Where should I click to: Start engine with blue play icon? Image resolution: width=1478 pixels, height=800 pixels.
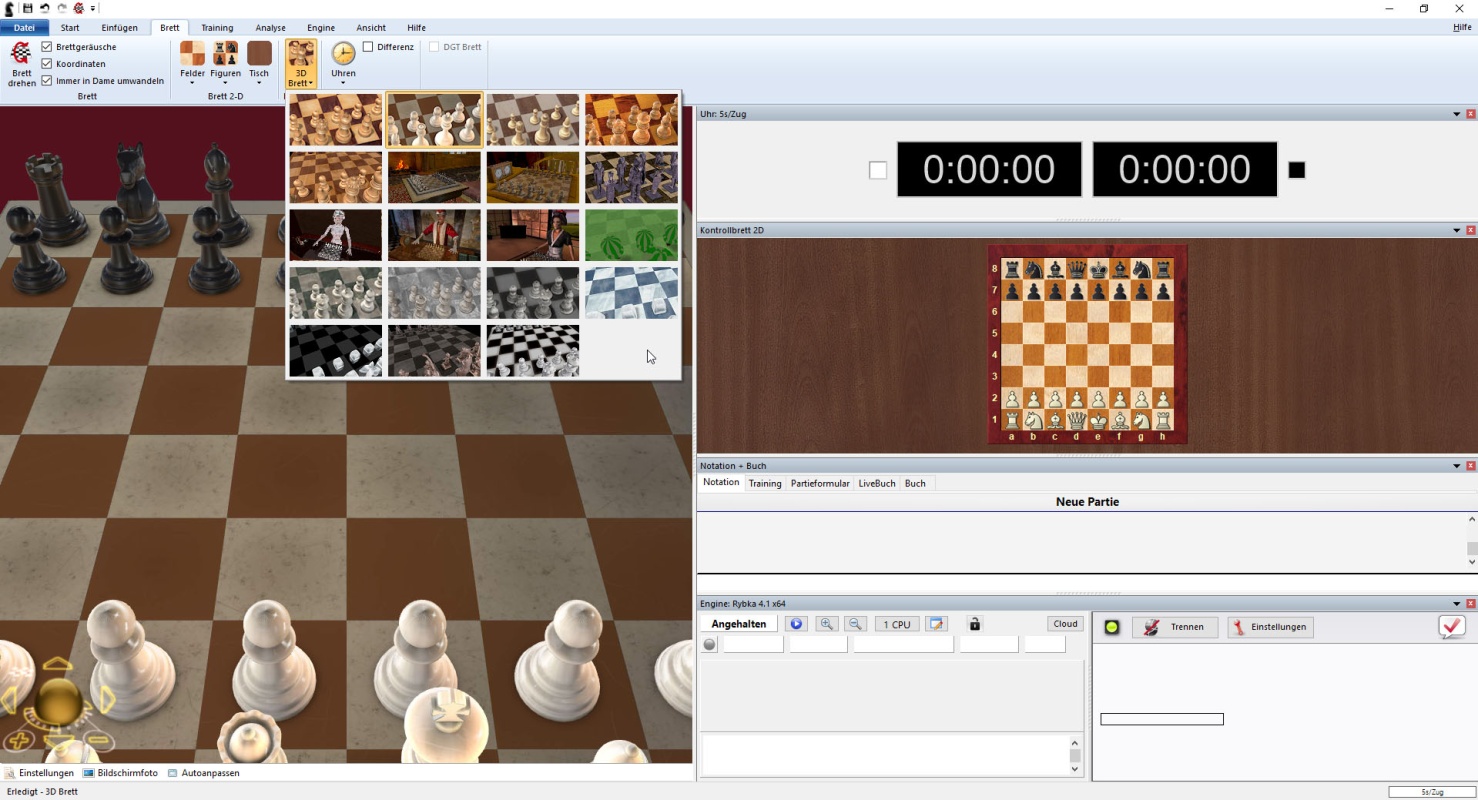click(x=797, y=624)
